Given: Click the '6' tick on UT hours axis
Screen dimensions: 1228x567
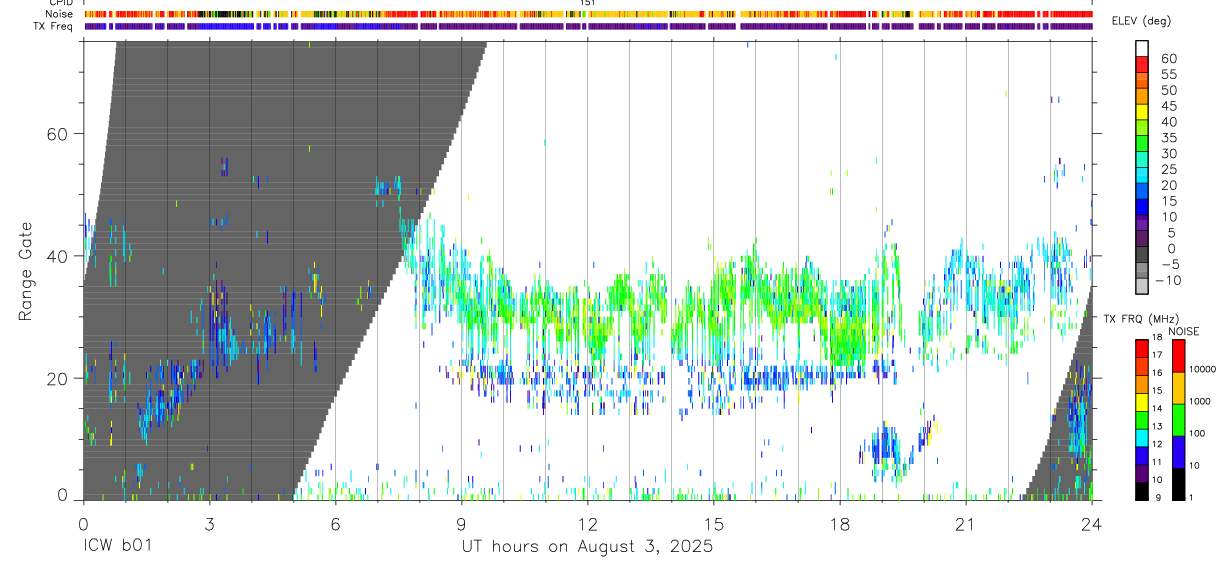Looking at the screenshot, I should click(x=335, y=524).
